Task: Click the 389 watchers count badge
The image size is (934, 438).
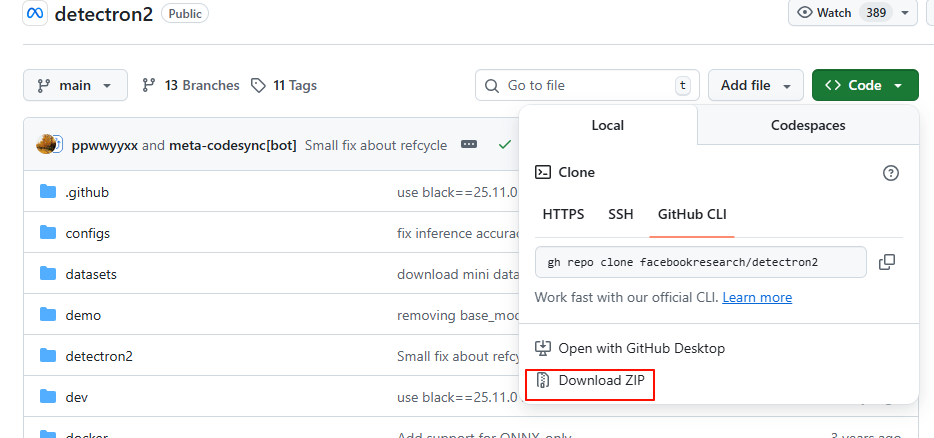Action: [876, 13]
